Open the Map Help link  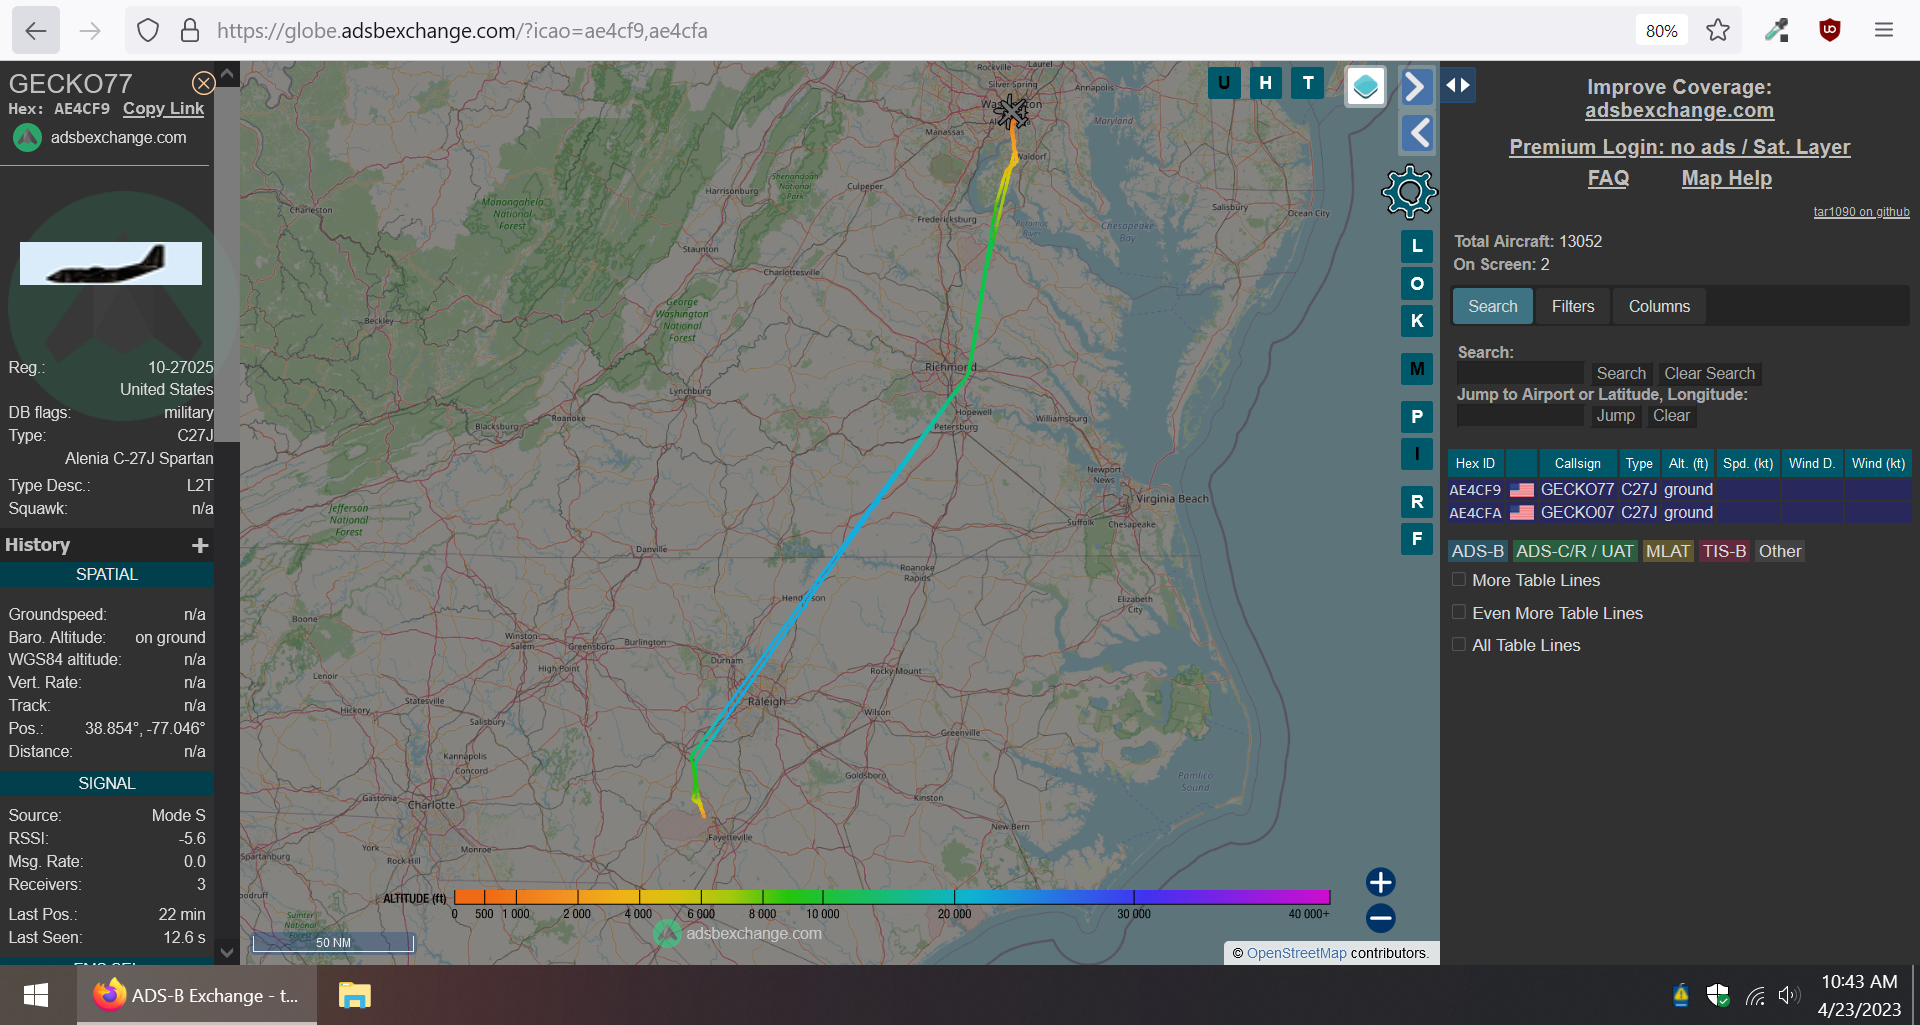click(x=1726, y=178)
